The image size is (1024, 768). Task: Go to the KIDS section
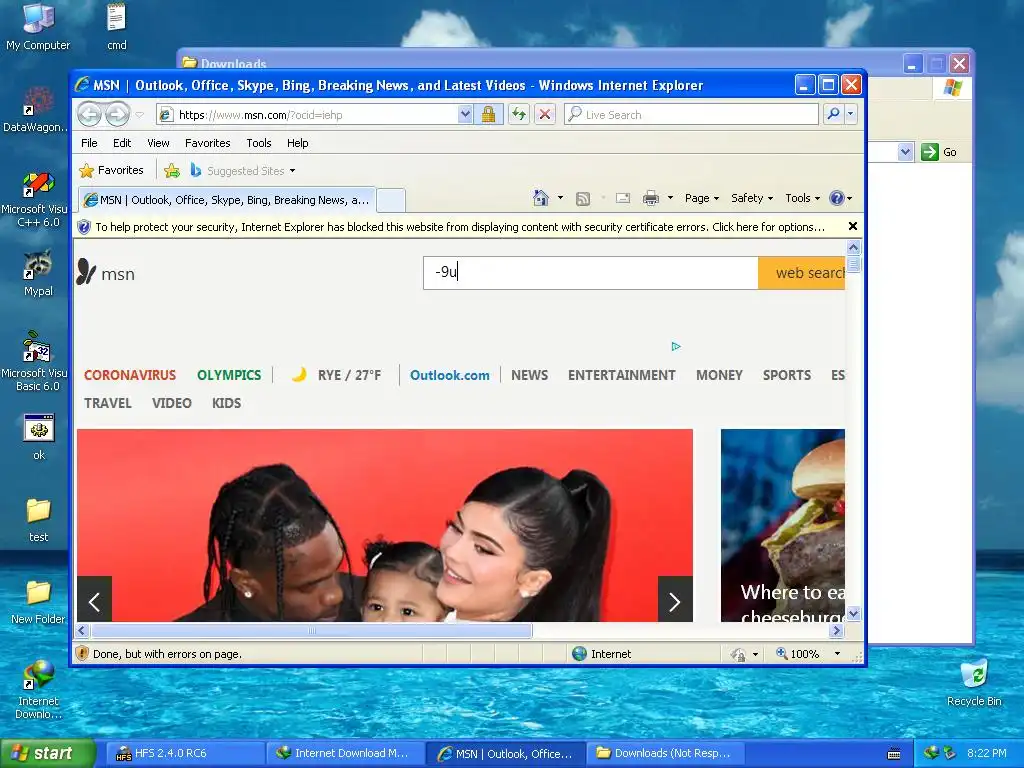pos(227,403)
